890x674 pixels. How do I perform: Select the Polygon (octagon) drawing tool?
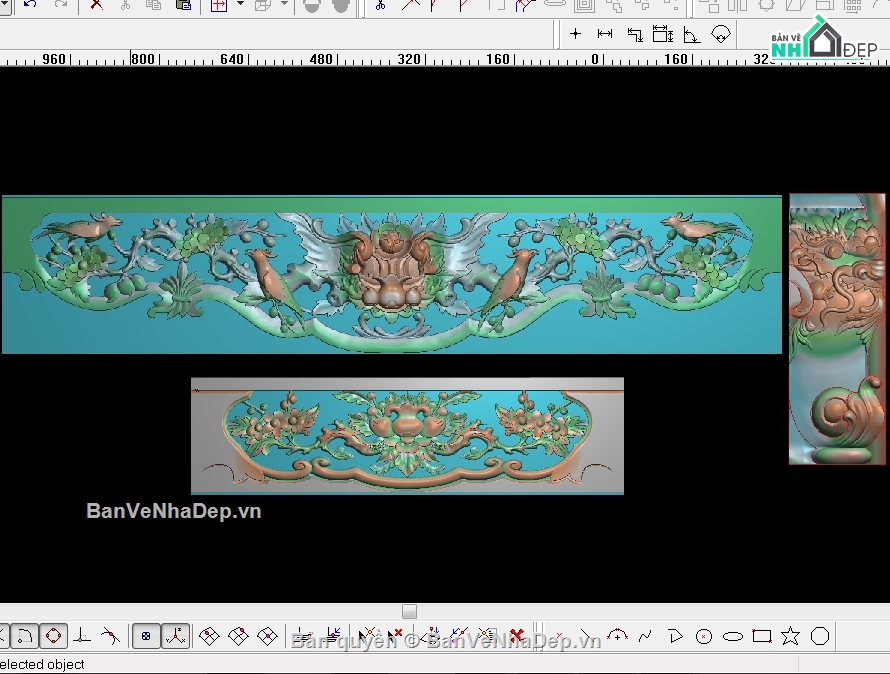coord(820,636)
